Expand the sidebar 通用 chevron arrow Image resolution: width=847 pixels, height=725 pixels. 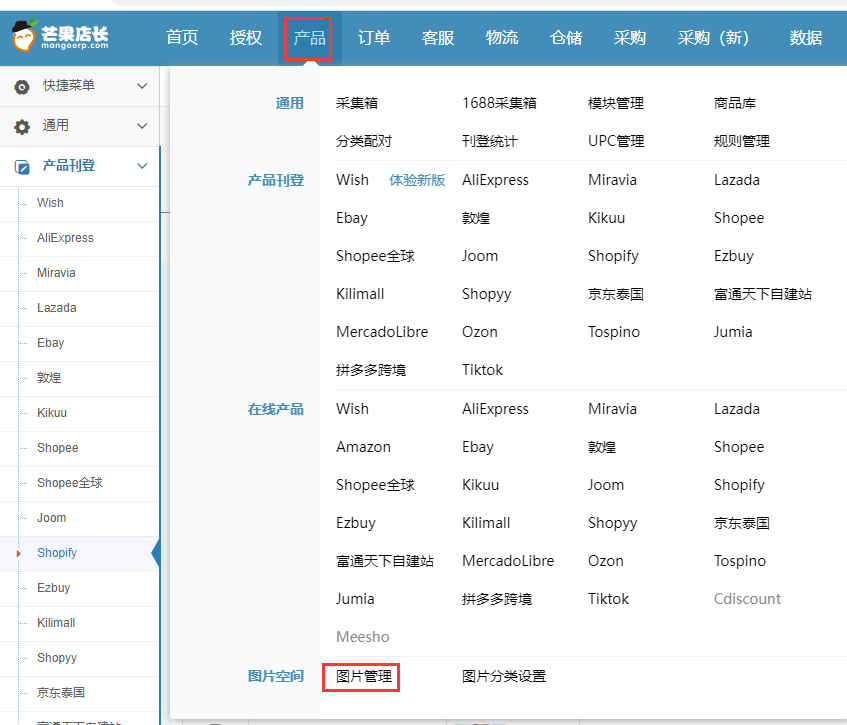[x=142, y=126]
